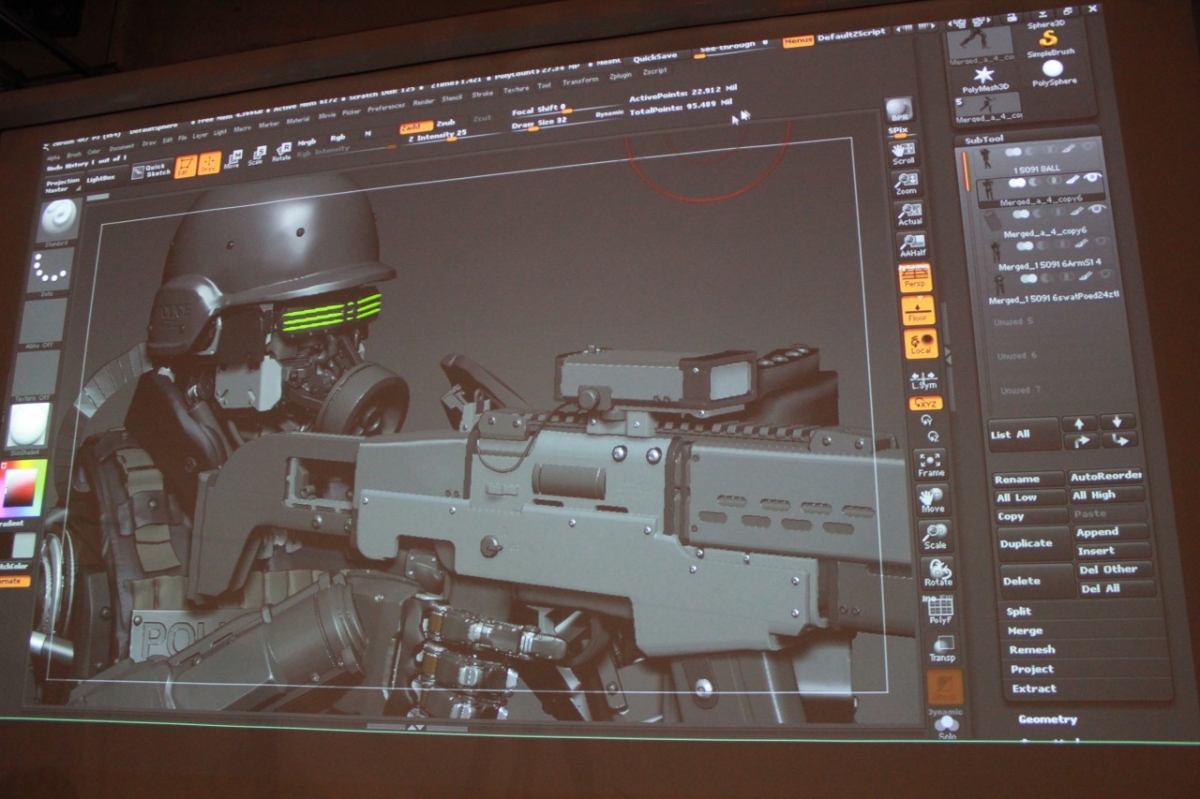1200x799 pixels.
Task: Select the Rotate transform icon in top shelf
Action: [282, 154]
